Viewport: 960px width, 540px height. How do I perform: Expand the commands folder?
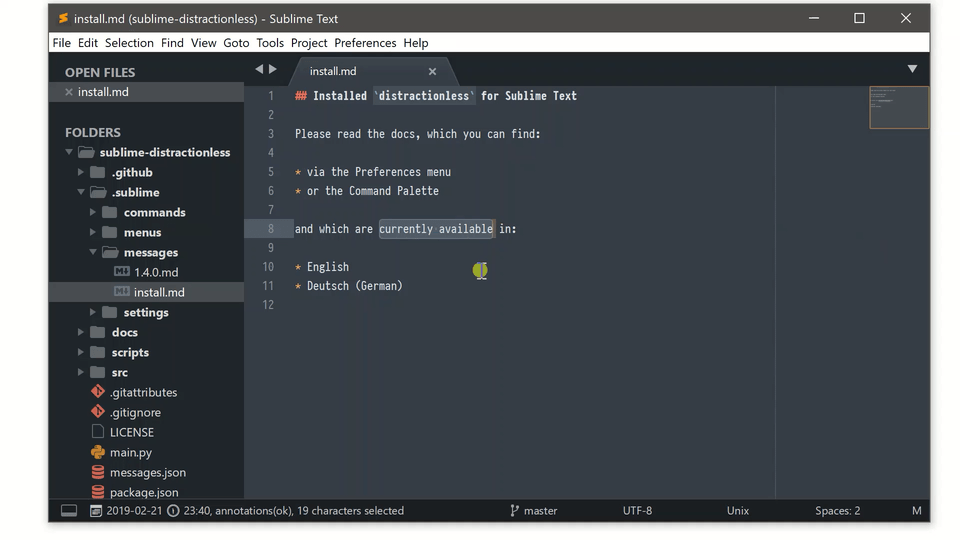point(92,212)
